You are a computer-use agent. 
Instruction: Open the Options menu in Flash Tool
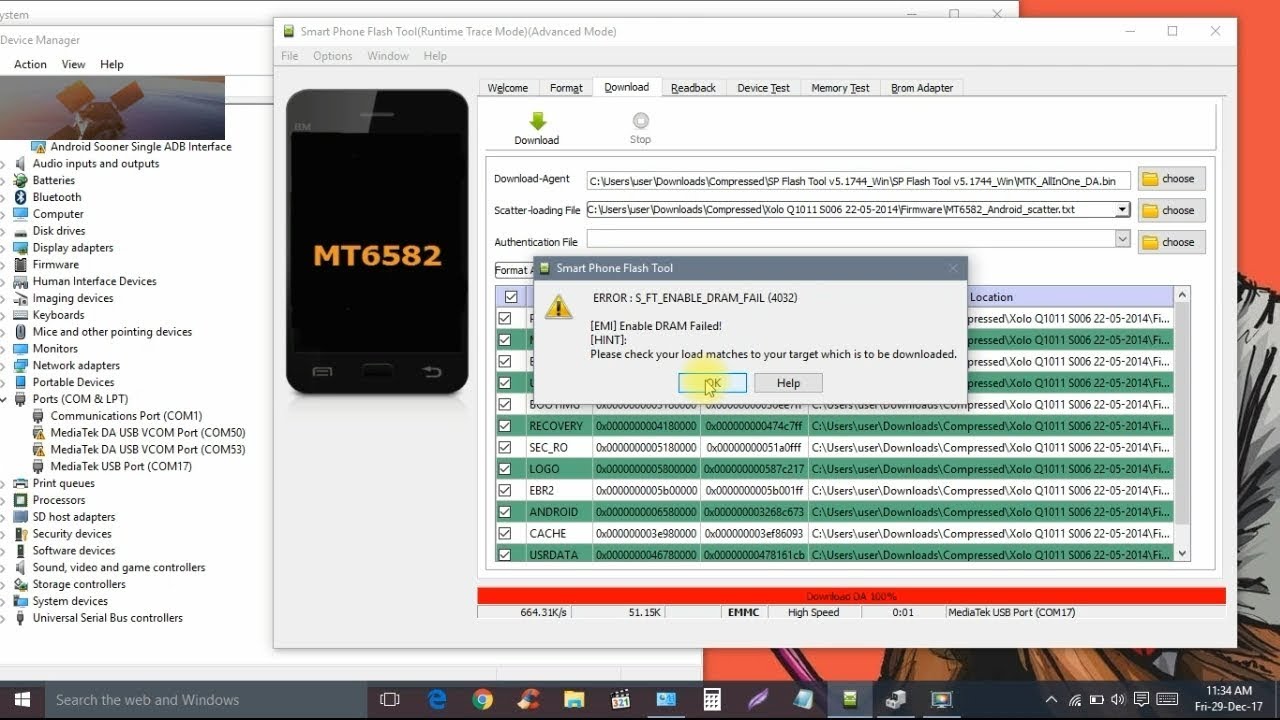pos(332,56)
